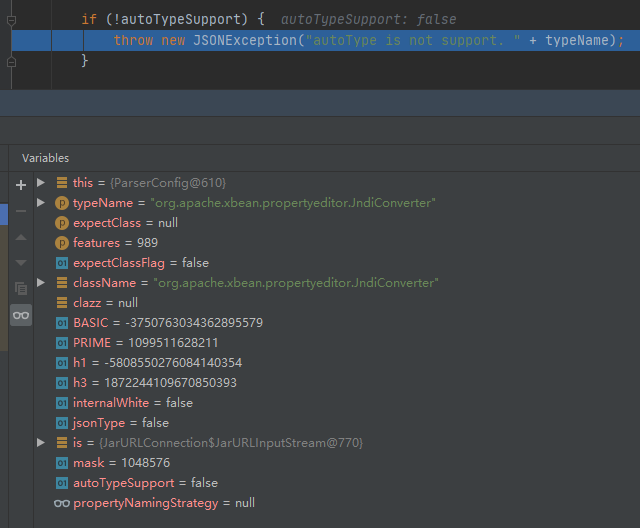The width and height of the screenshot is (640, 528).
Task: Click the parameter icon beside typeName
Action: [61, 203]
